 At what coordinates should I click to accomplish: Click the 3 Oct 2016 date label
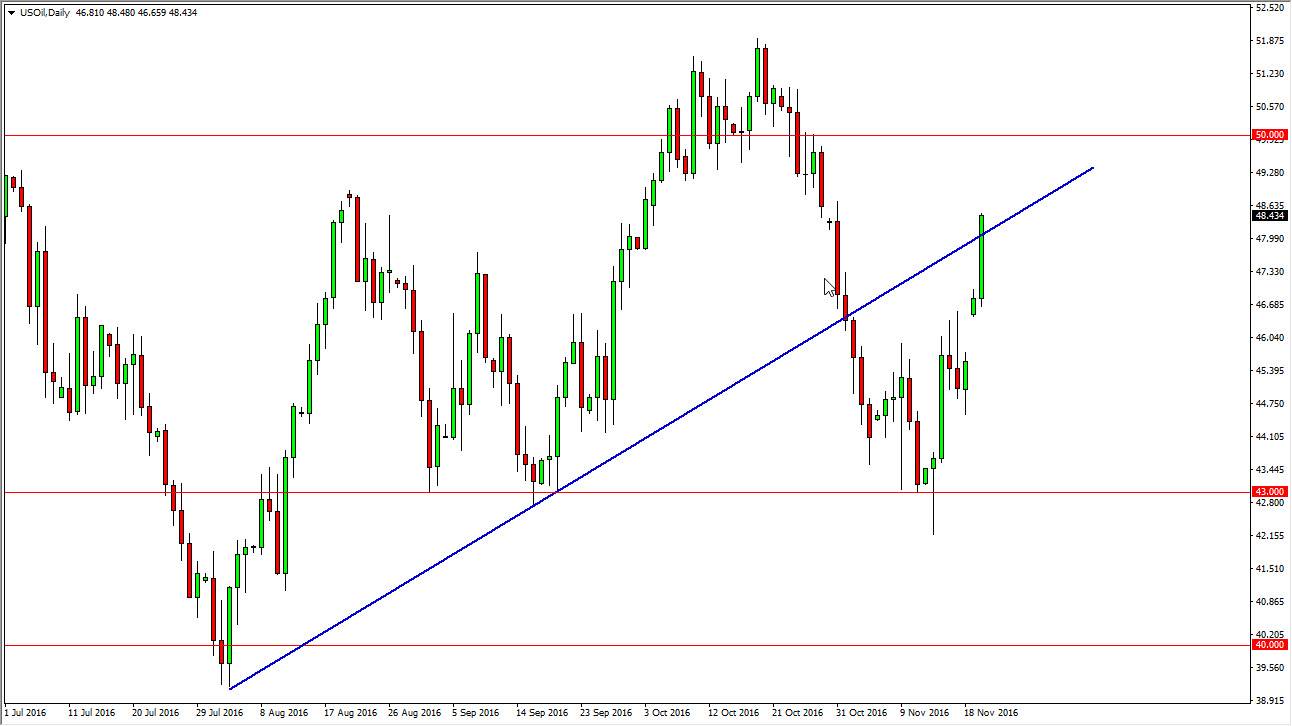pos(668,713)
